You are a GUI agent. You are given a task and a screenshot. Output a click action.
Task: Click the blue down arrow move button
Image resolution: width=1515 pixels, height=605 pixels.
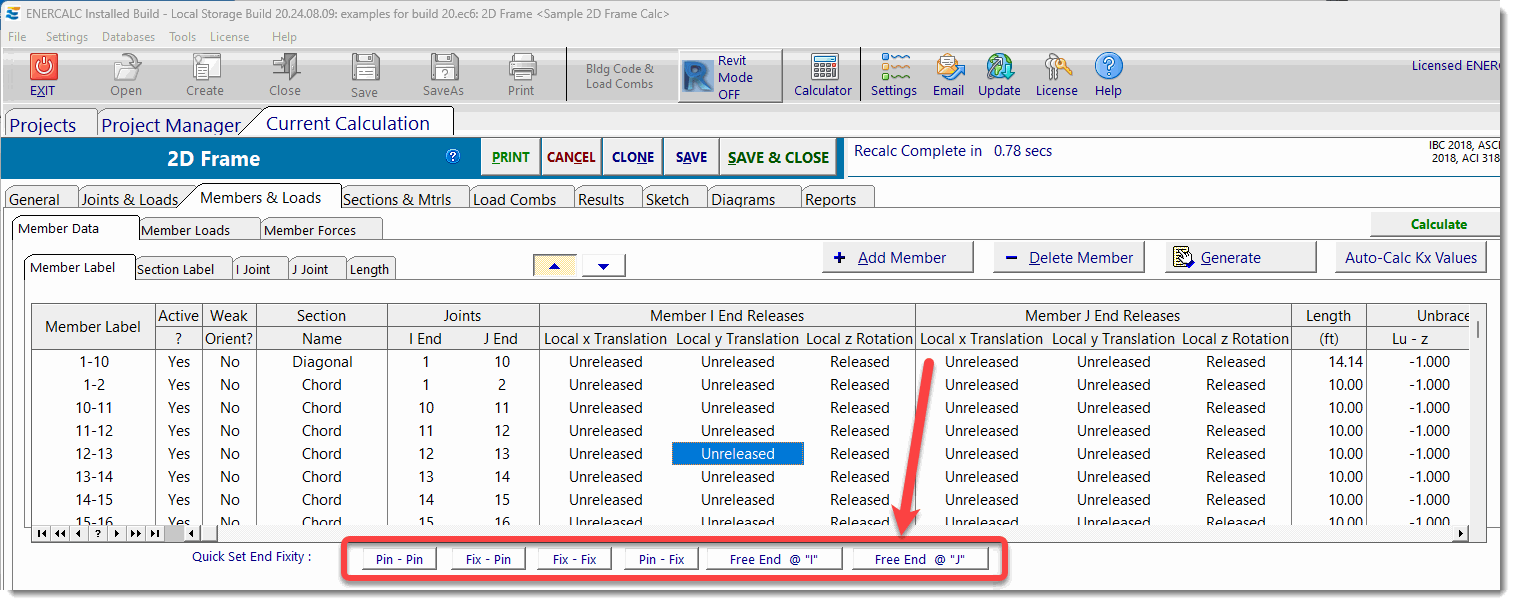(x=604, y=266)
